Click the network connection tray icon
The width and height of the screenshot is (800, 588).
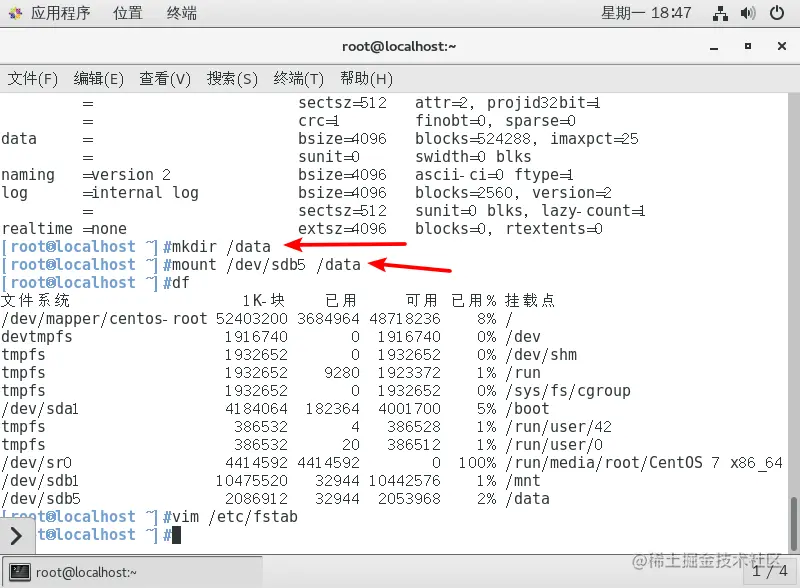coord(720,13)
